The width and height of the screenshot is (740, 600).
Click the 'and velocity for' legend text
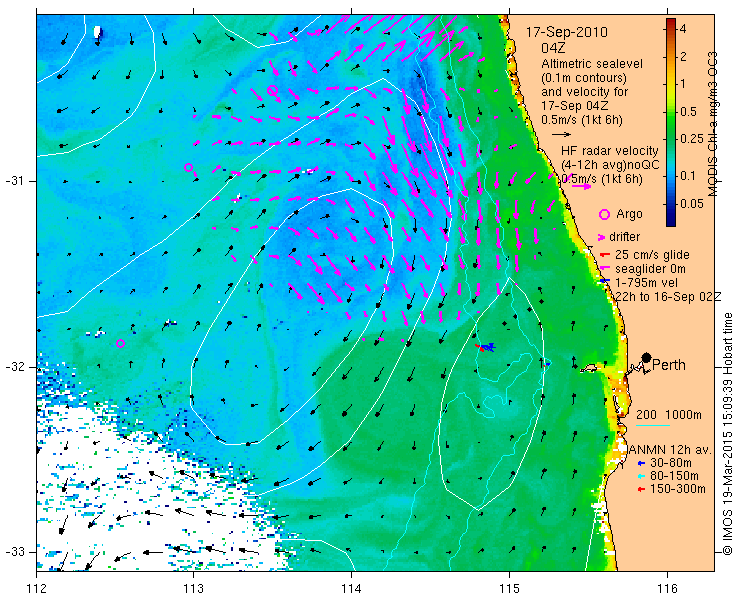point(585,91)
